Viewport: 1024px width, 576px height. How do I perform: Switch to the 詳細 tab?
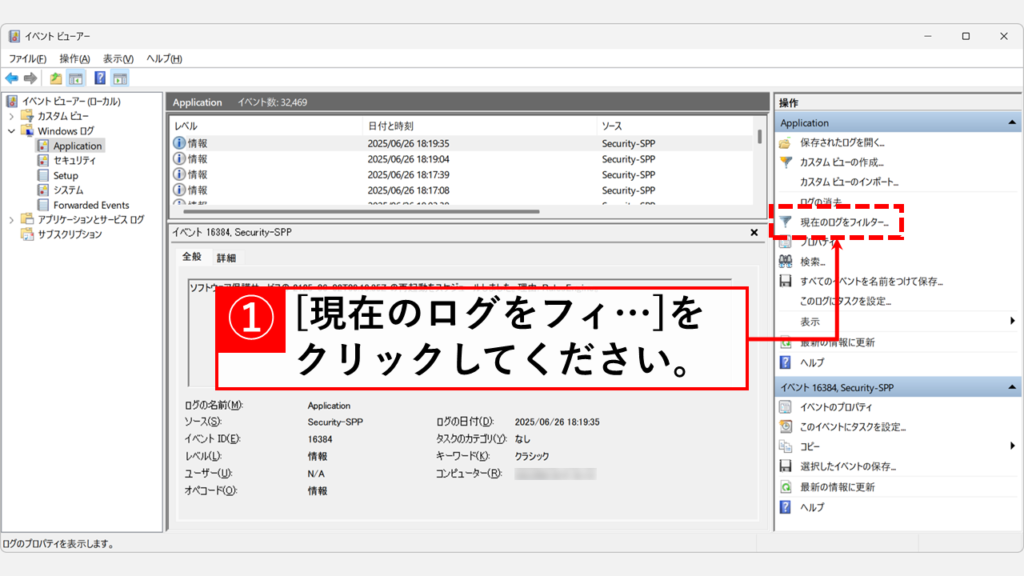click(x=226, y=258)
